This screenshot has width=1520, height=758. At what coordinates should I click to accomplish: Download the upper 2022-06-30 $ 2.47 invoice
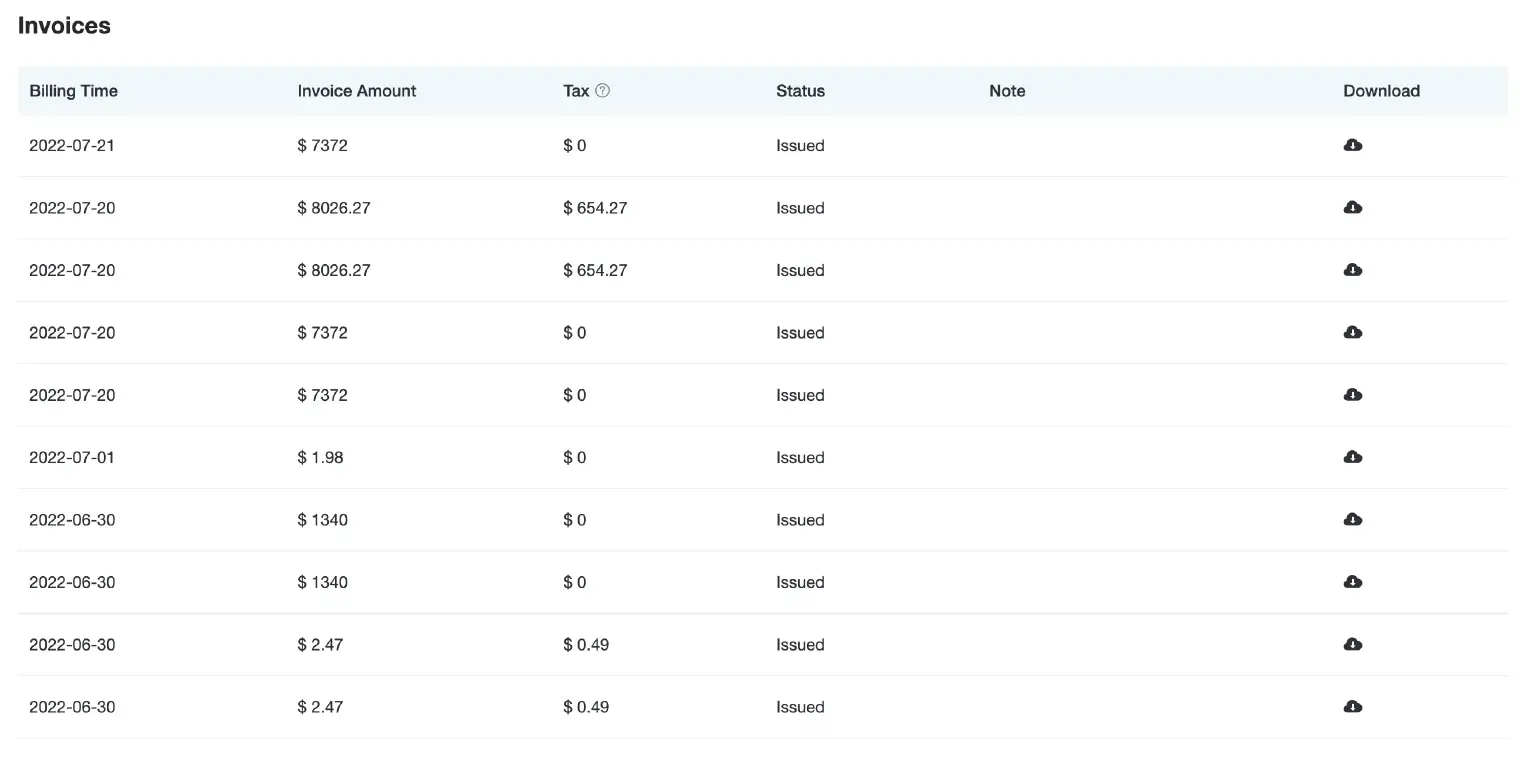point(1352,644)
